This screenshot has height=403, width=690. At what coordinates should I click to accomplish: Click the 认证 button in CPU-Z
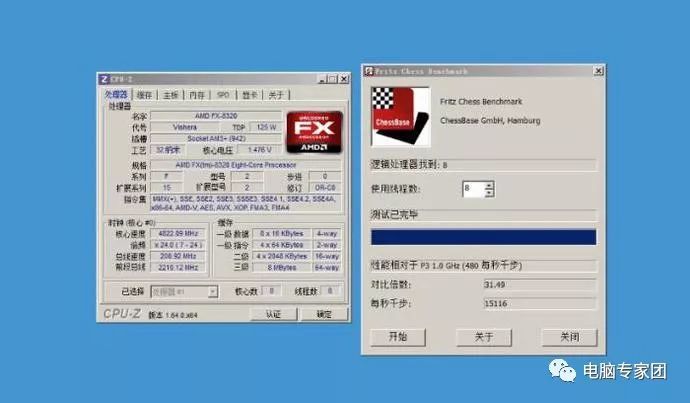(x=273, y=314)
